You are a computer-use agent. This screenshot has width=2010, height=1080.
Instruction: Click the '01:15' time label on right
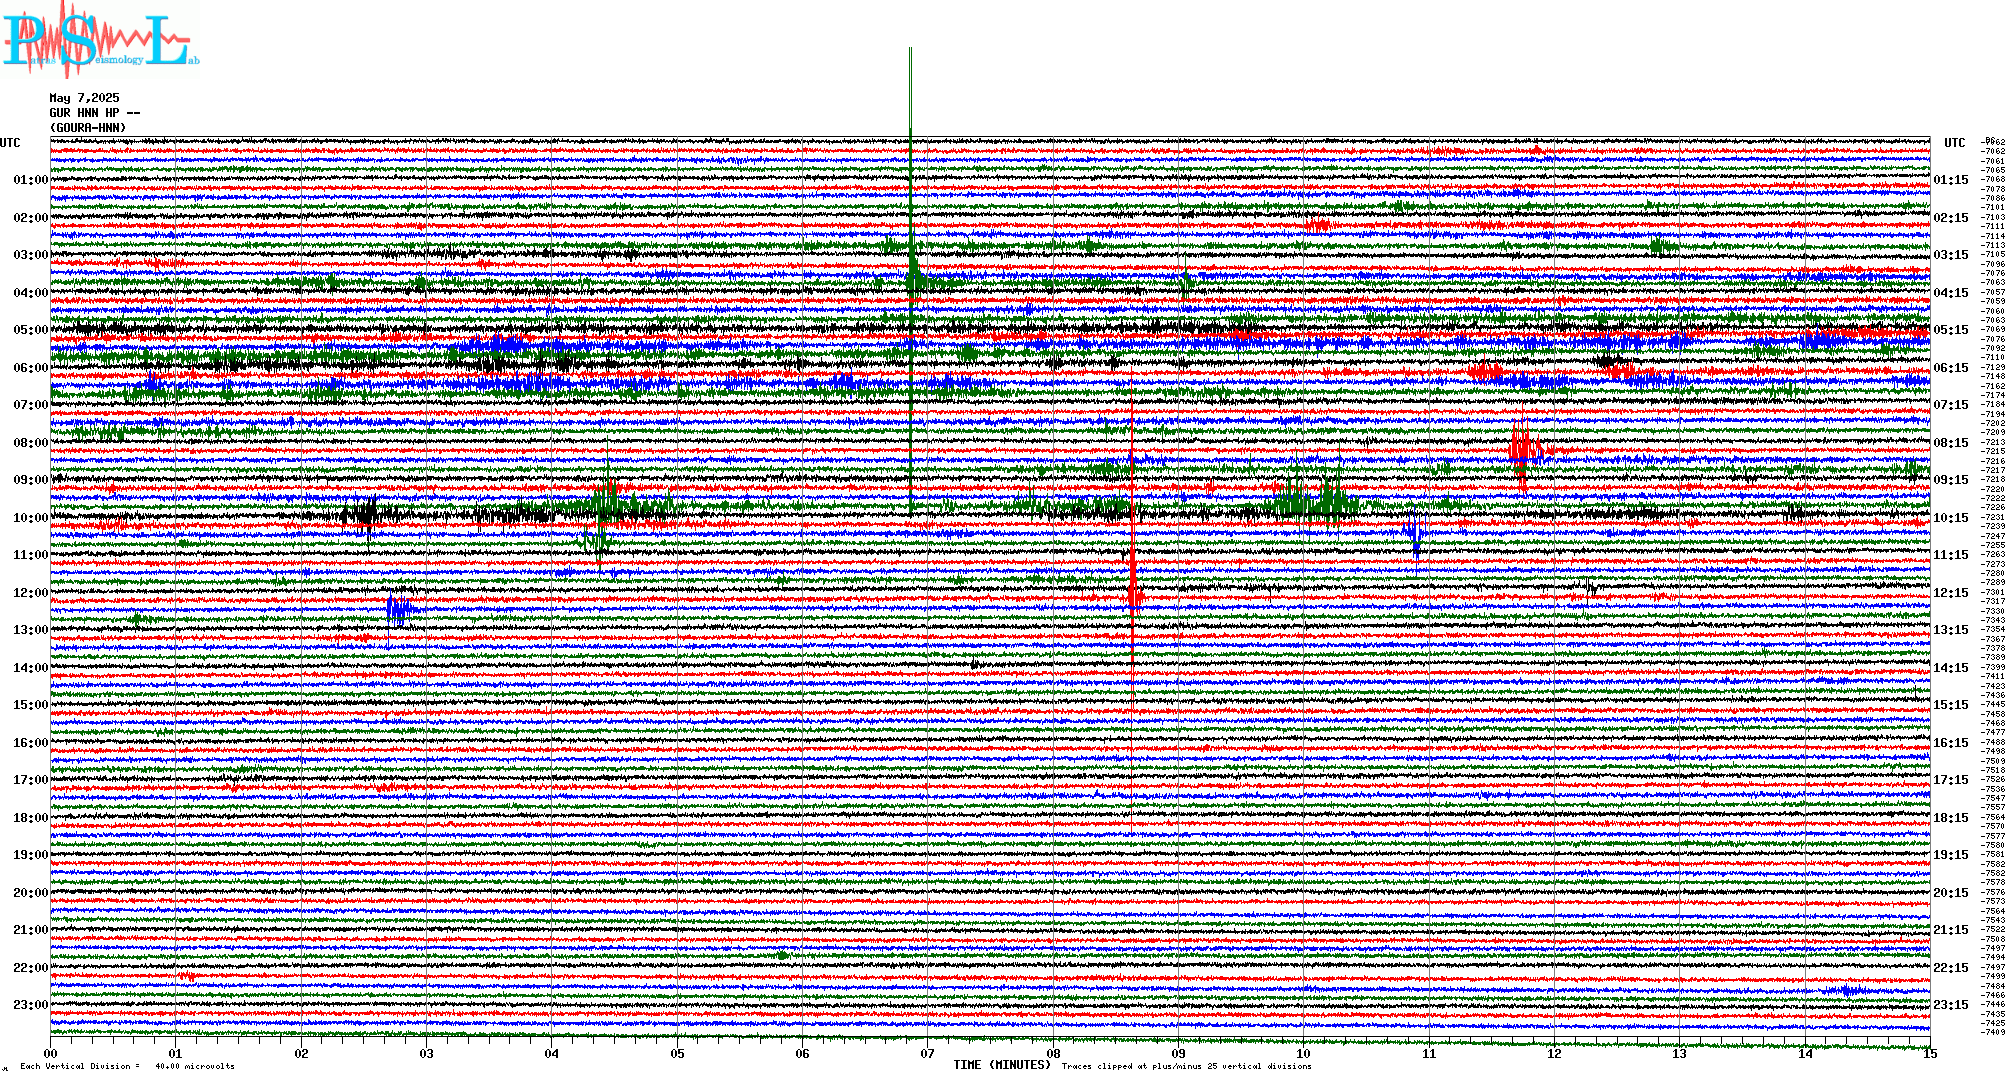[1951, 180]
